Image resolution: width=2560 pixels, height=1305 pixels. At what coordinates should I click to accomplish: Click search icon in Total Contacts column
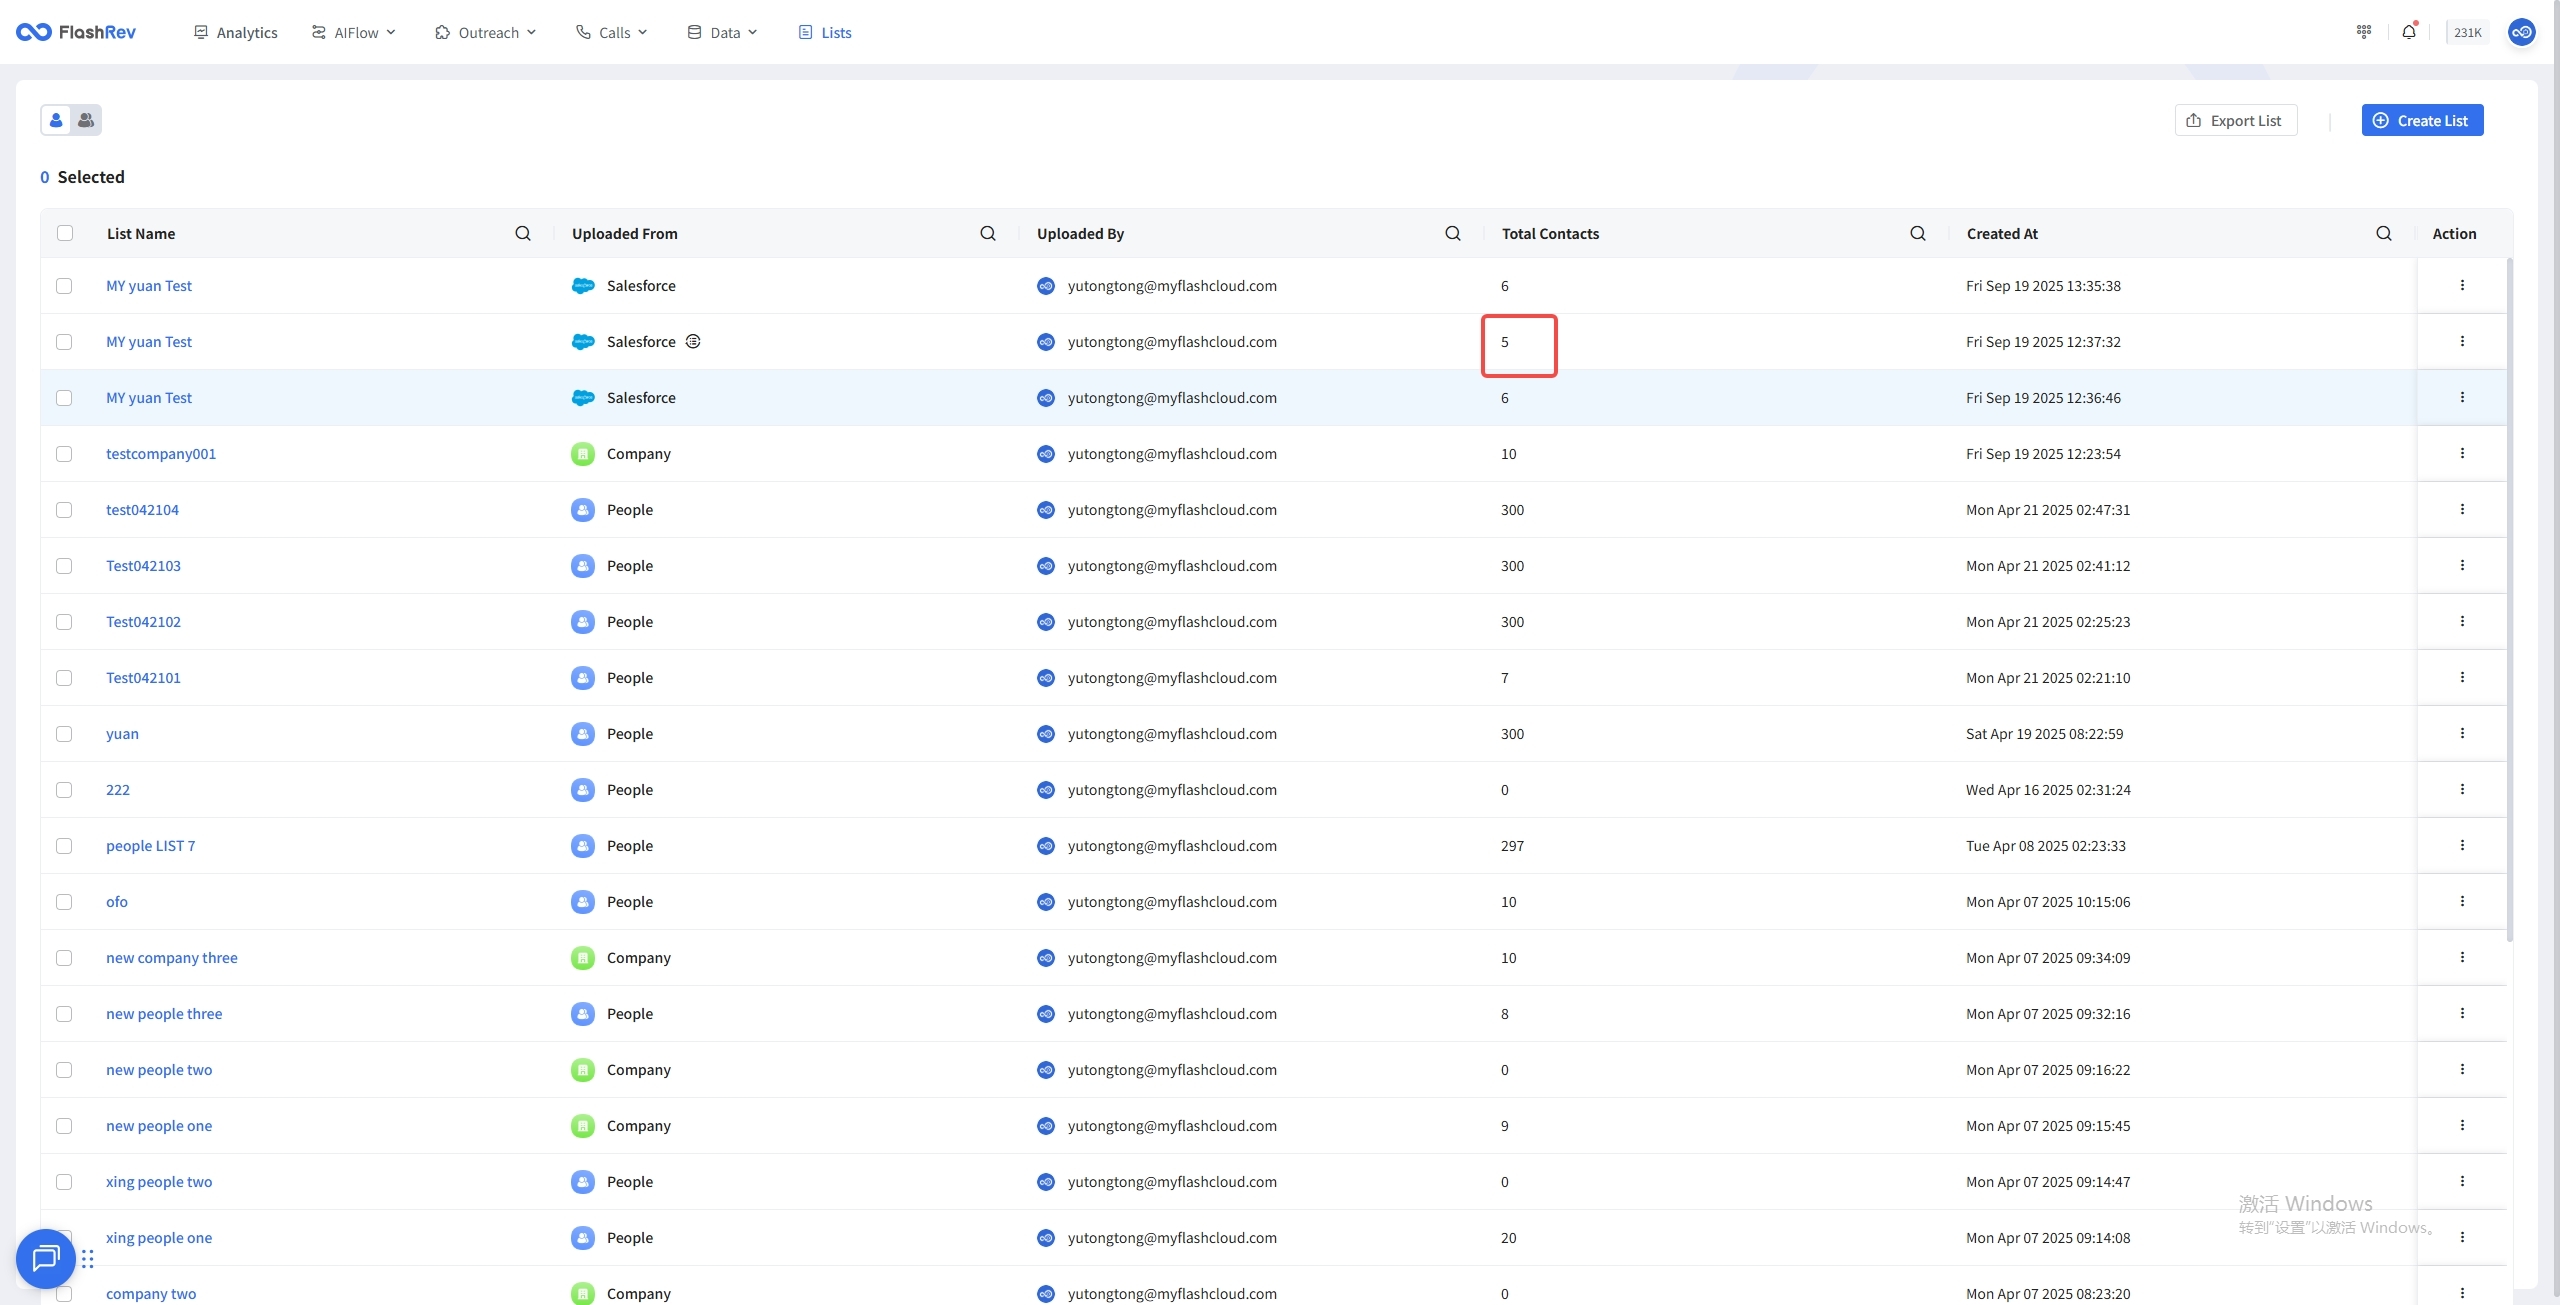tap(1918, 233)
